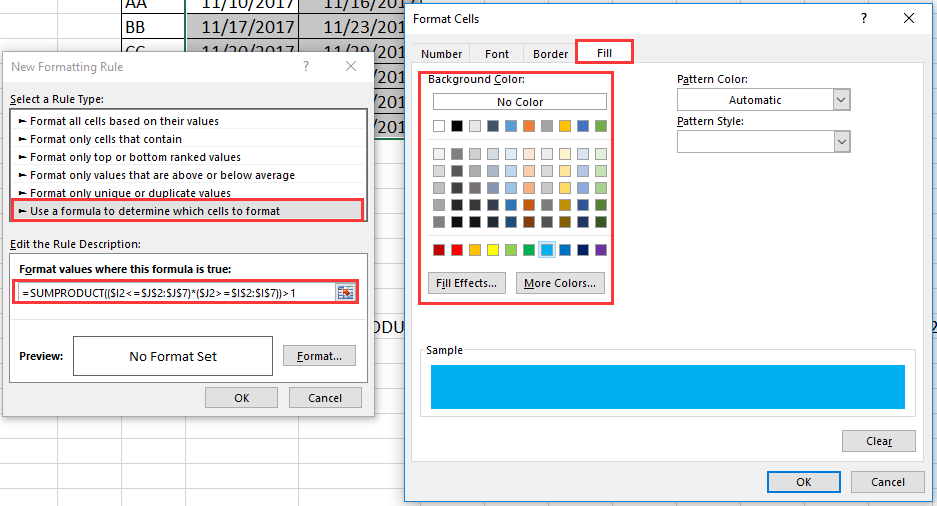The height and width of the screenshot is (506, 937).
Task: Choose the No Color option
Action: point(519,102)
